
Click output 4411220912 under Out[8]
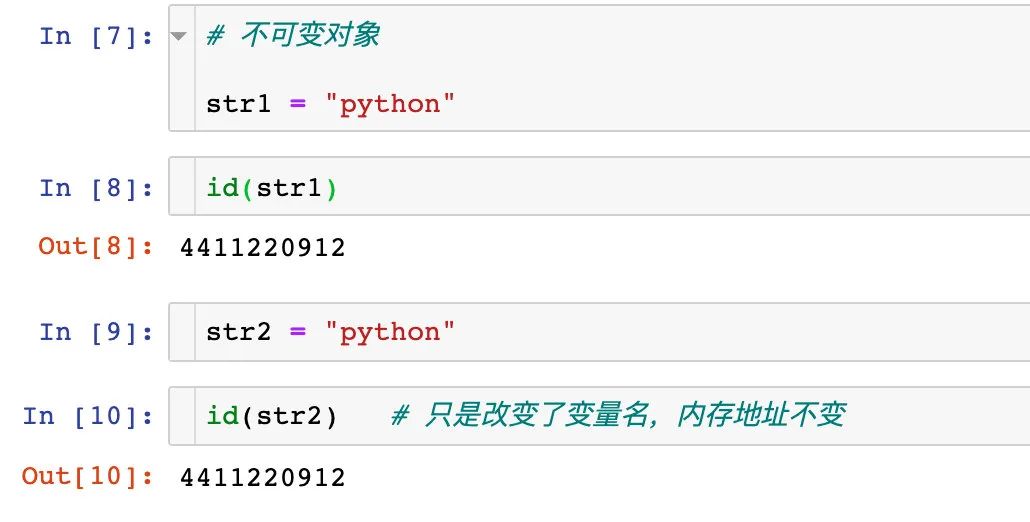pyautogui.click(x=263, y=248)
